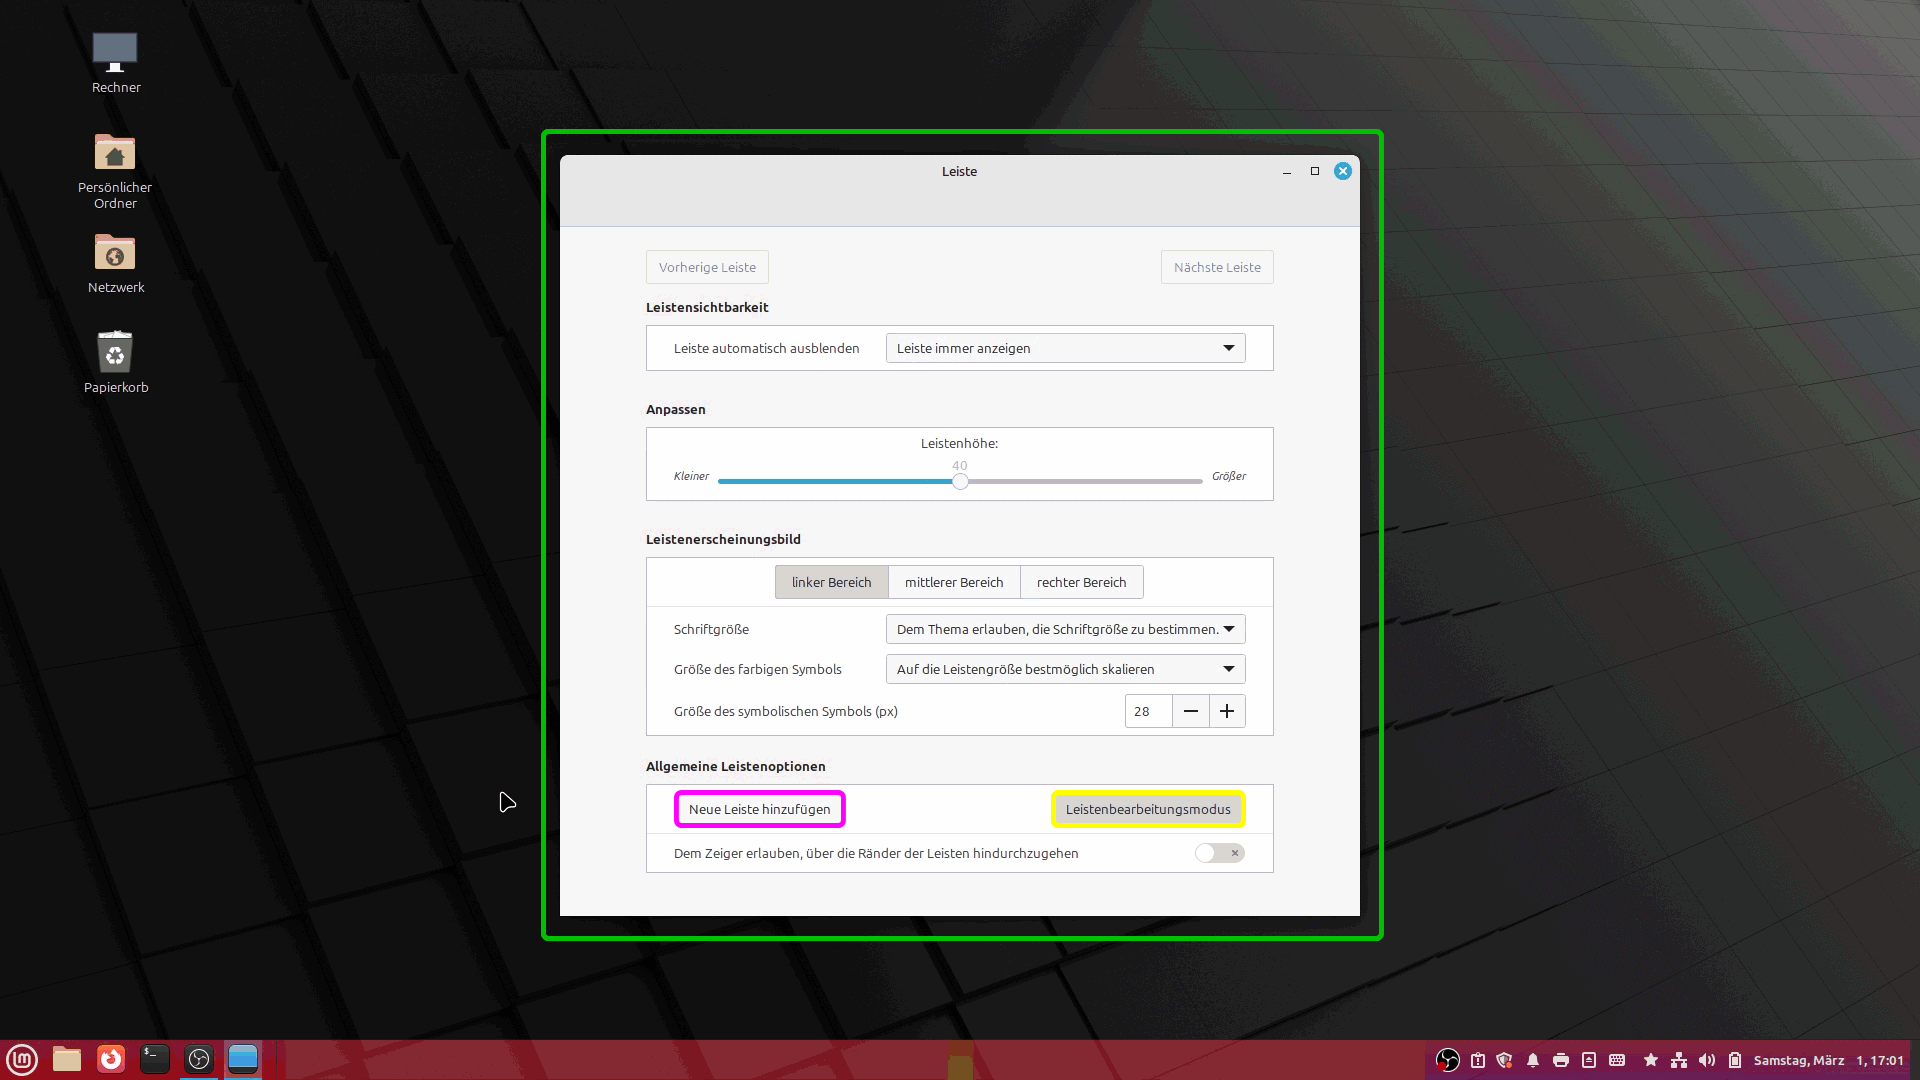1920x1080 pixels.
Task: Click Neue Leiste hinzufügen button
Action: (759, 809)
